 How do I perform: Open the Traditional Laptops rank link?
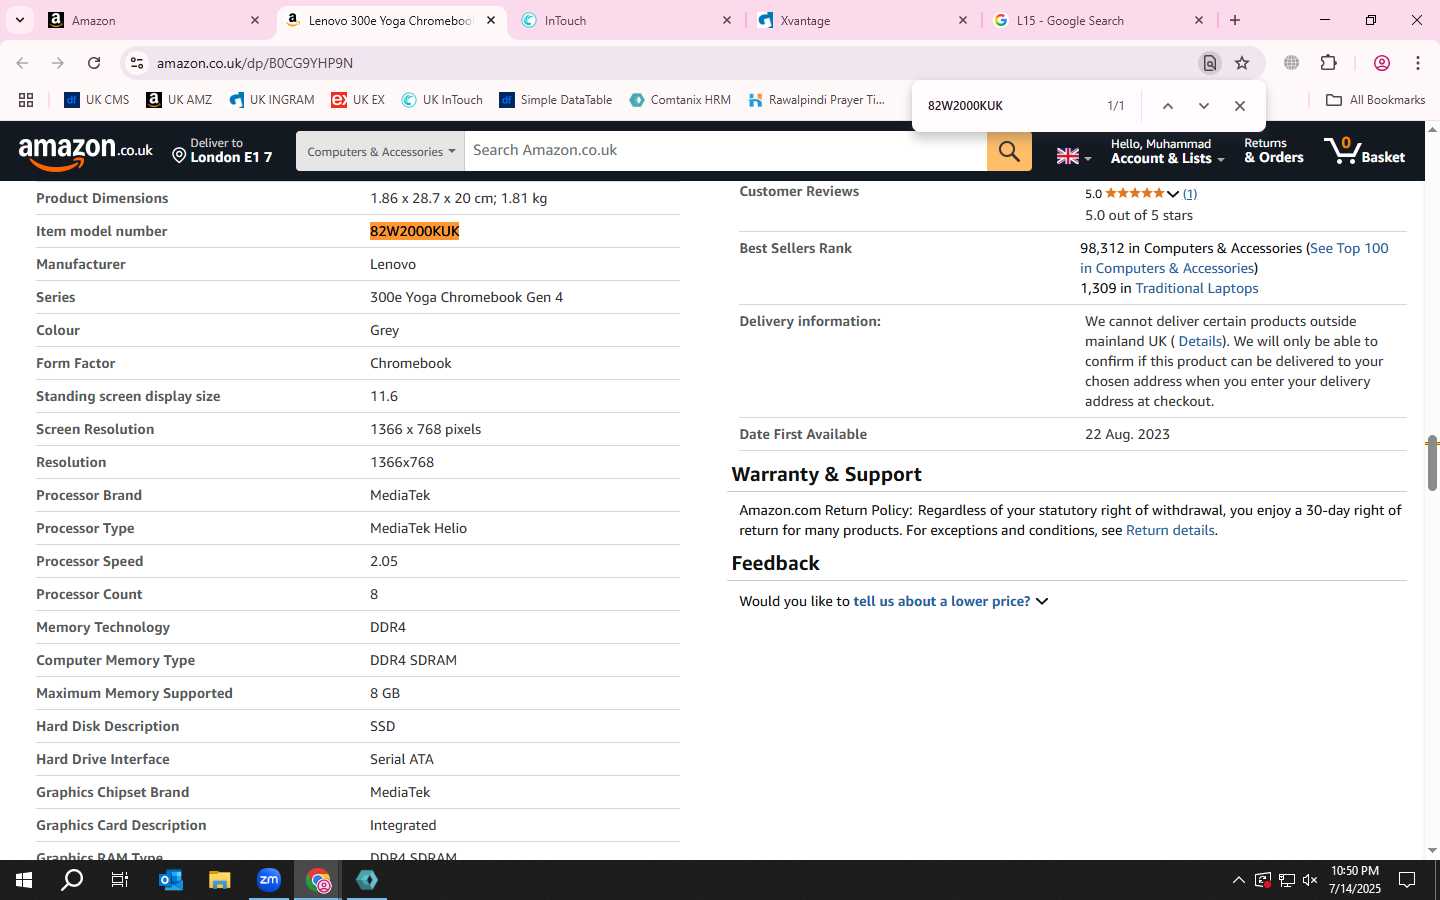[x=1197, y=288]
